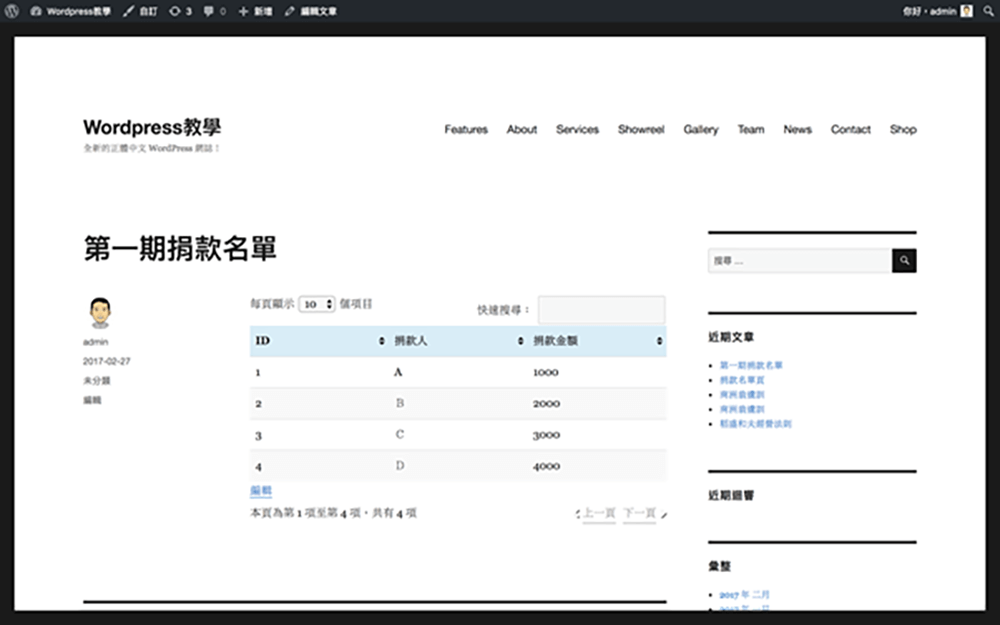Open the News navigation item
This screenshot has height=625, width=1000.
(797, 129)
